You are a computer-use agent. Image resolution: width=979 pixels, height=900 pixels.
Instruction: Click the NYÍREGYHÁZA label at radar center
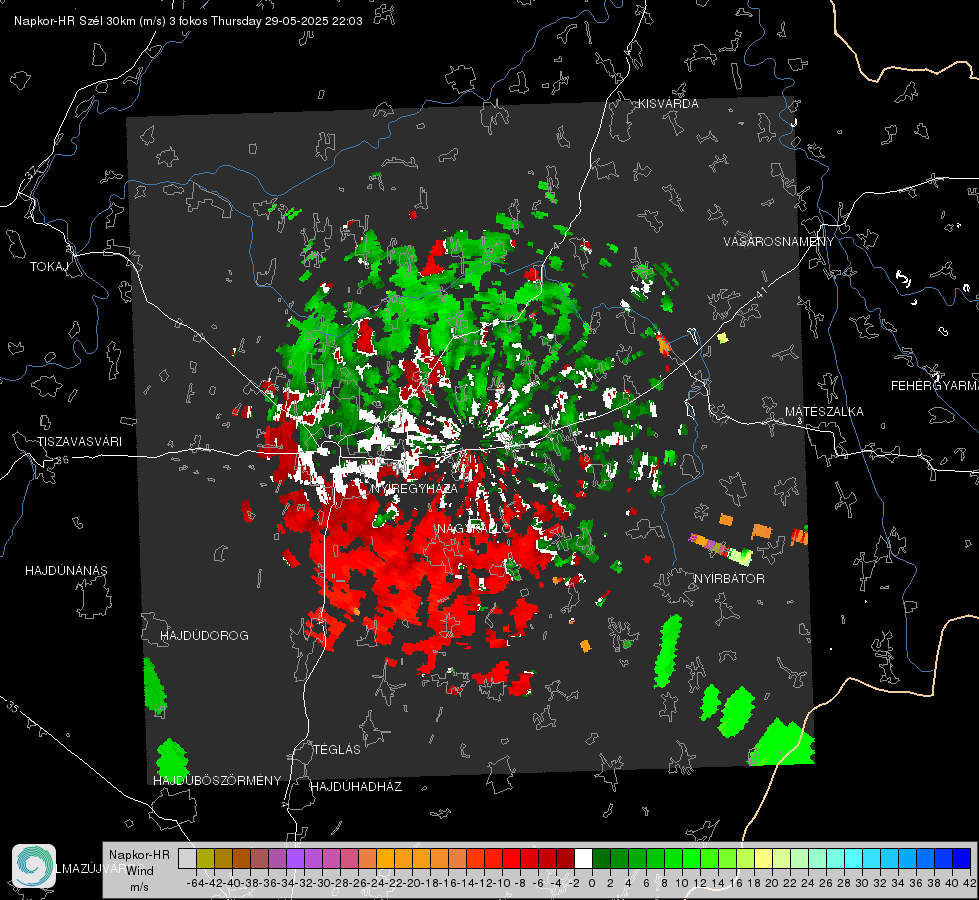414,488
